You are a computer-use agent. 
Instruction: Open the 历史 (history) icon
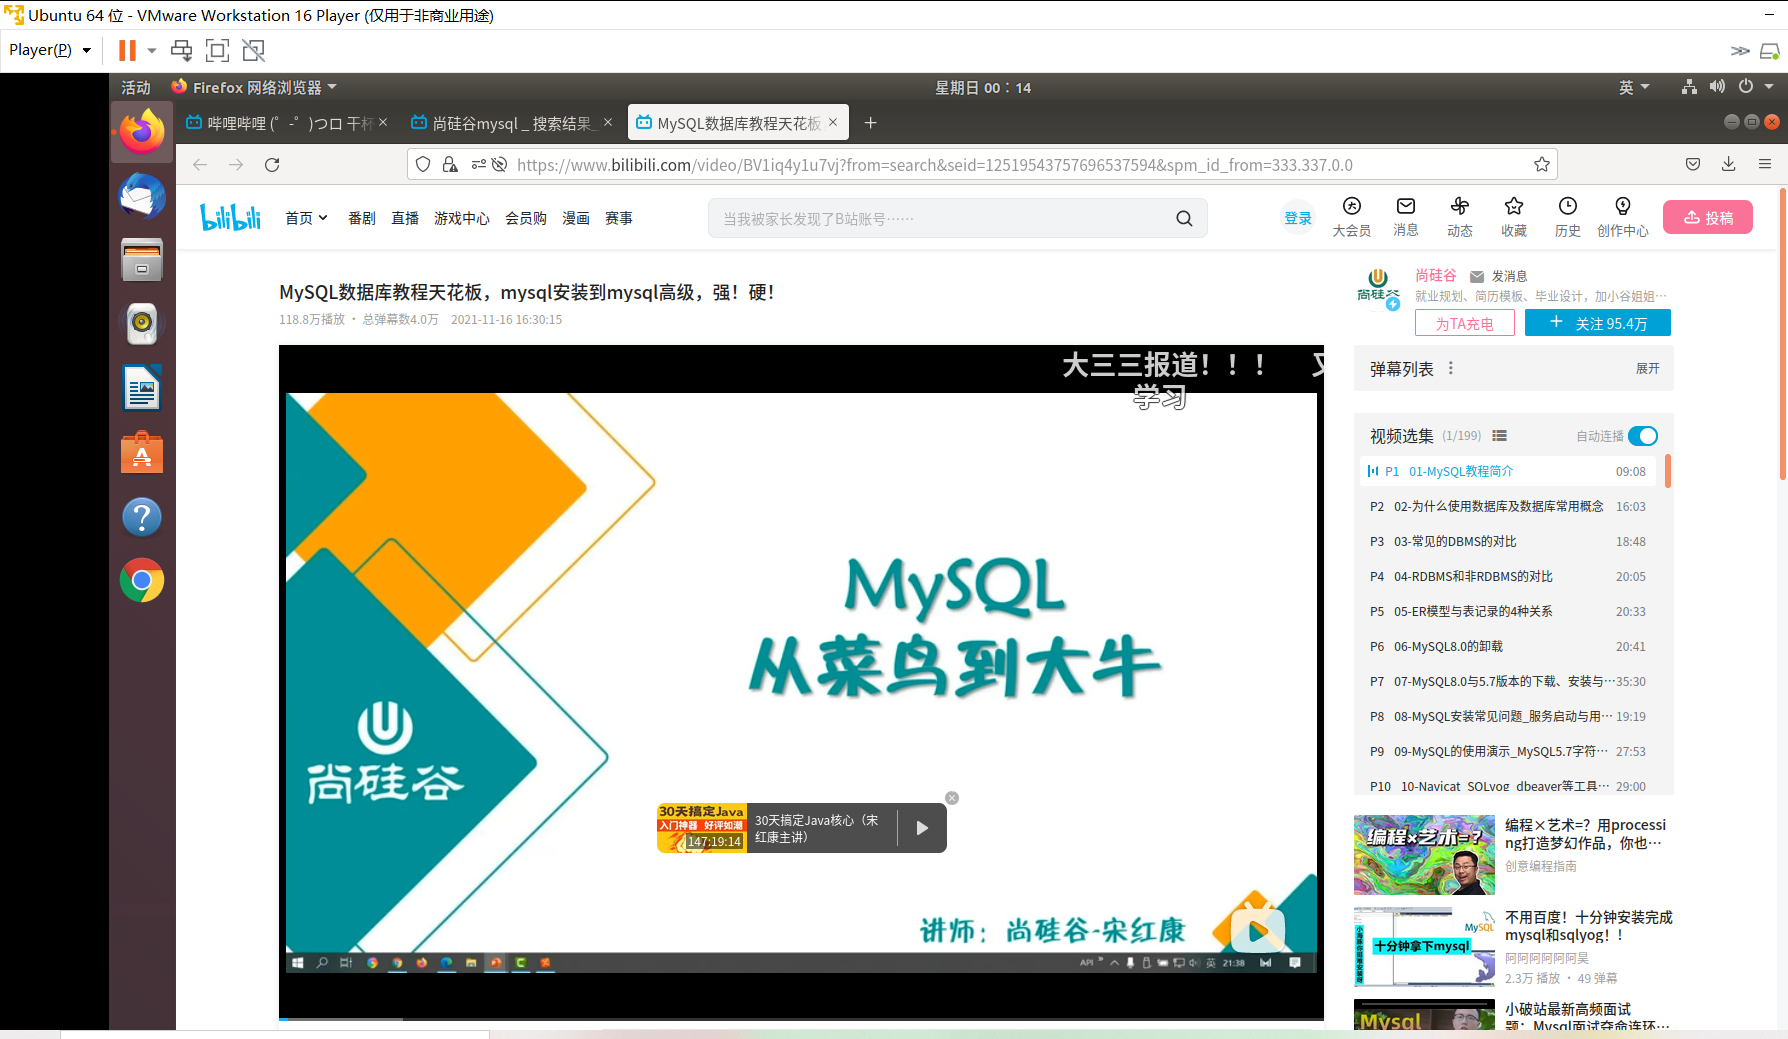tap(1567, 216)
